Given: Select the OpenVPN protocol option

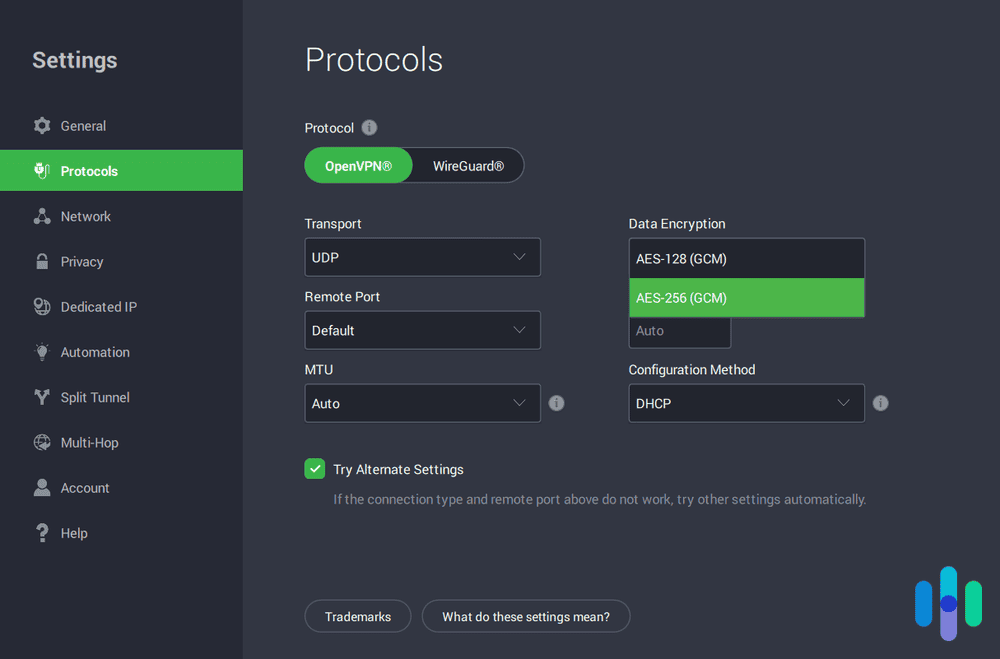Looking at the screenshot, I should coord(358,165).
